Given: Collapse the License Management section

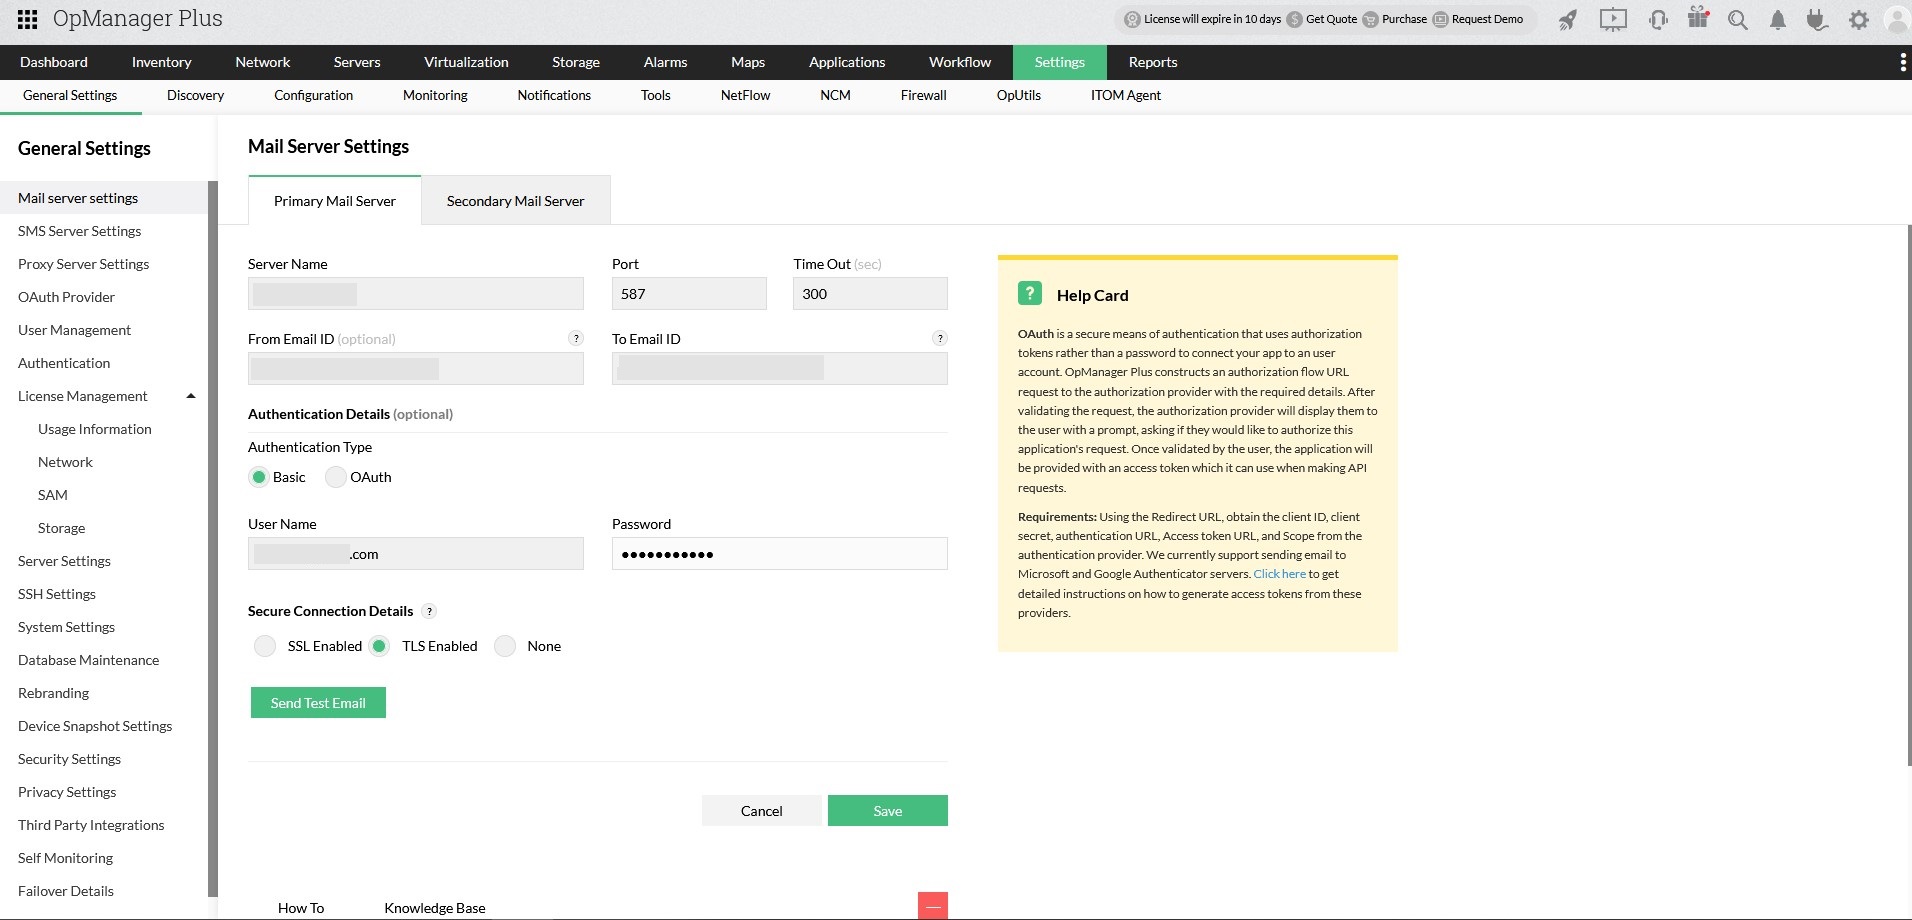Looking at the screenshot, I should (191, 396).
